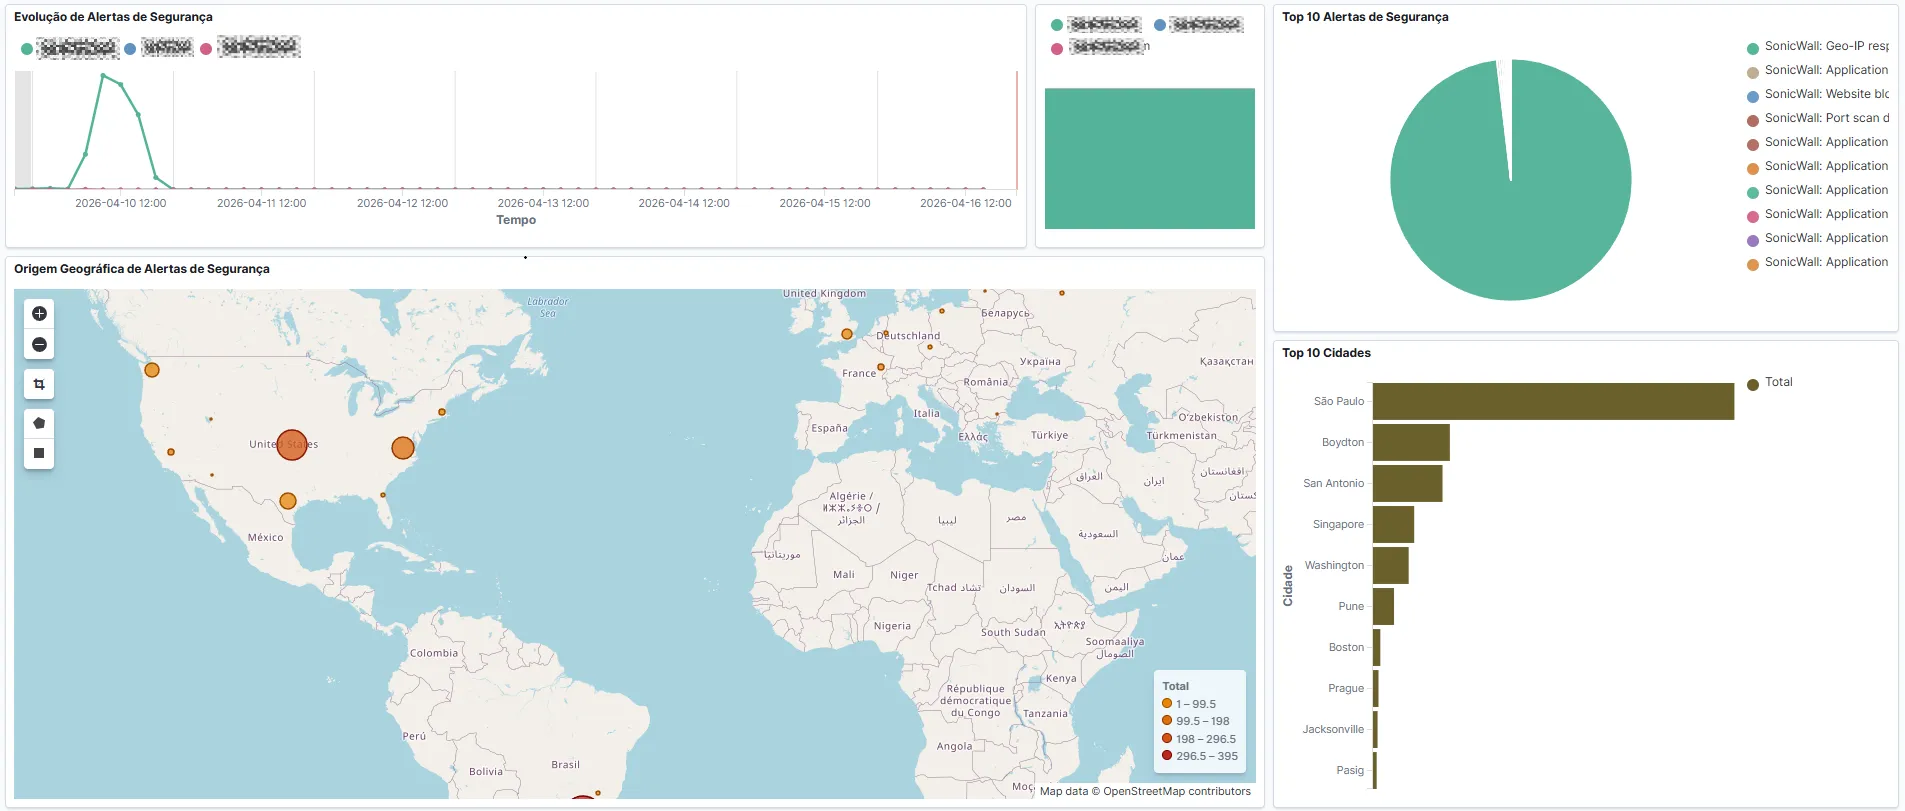Image resolution: width=1905 pixels, height=811 pixels.
Task: Click the 'Jacksonville' city label
Action: pos(1333,729)
